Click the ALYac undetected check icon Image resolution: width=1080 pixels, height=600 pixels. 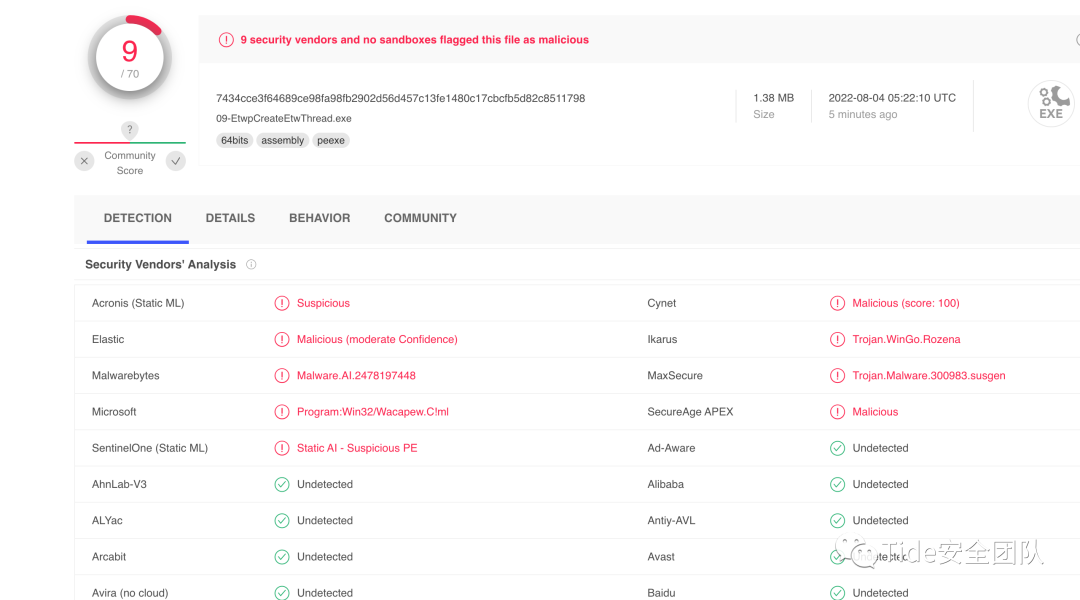tap(282, 521)
